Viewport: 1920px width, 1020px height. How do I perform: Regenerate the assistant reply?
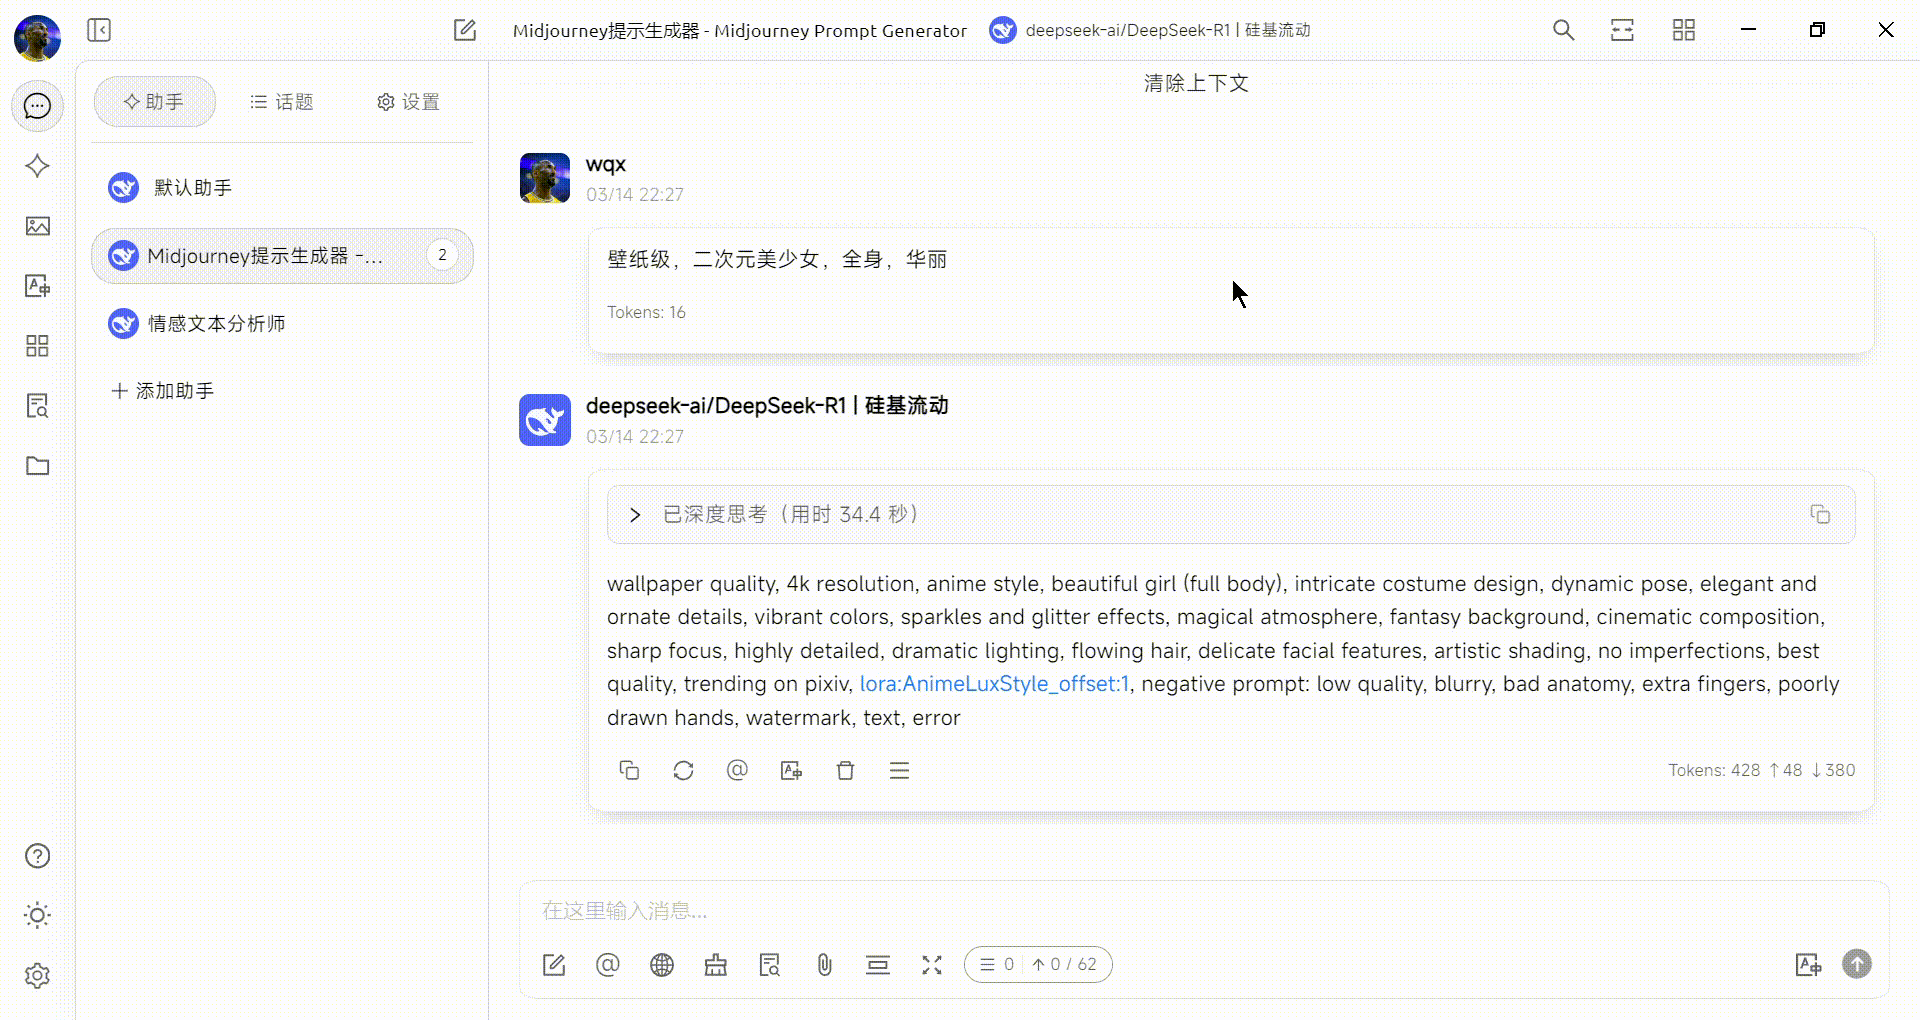click(x=683, y=770)
